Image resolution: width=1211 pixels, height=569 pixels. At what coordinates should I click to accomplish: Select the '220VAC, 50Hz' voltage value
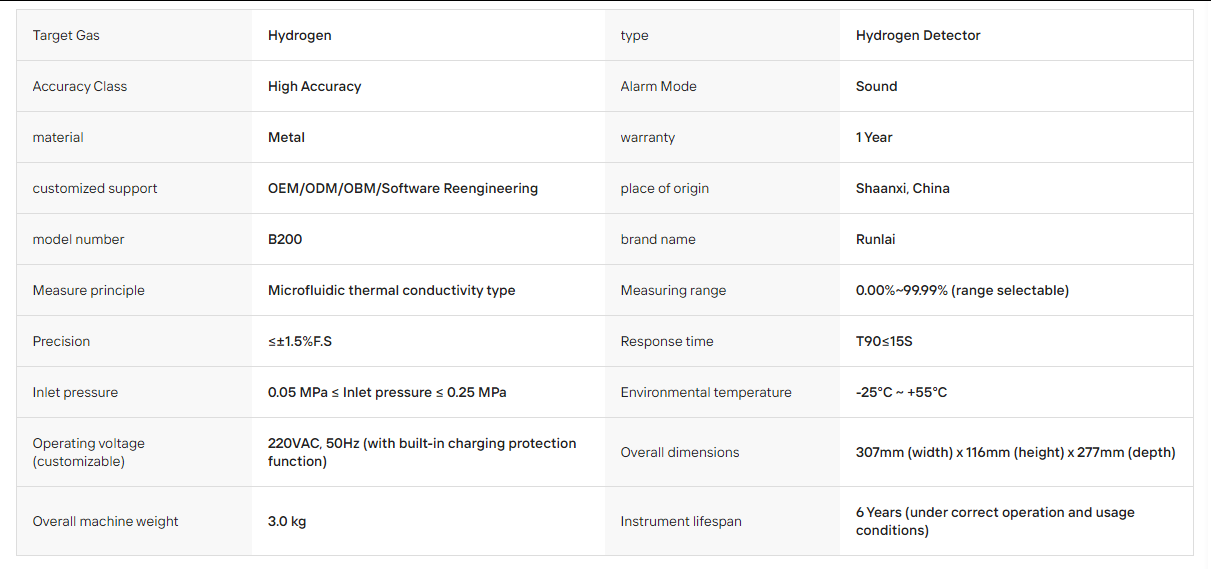[x=422, y=452]
